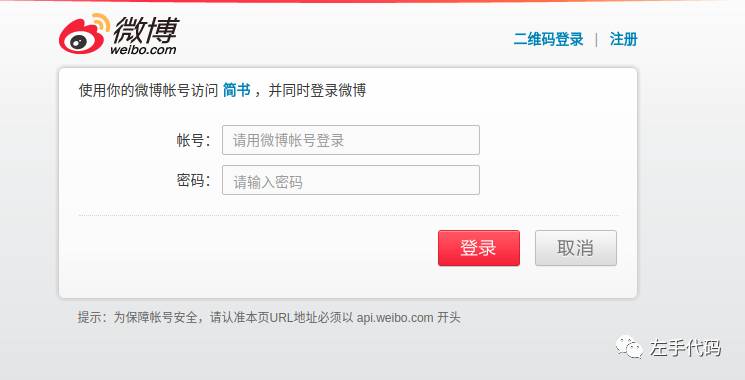Click the 密码 field label

tap(193, 180)
